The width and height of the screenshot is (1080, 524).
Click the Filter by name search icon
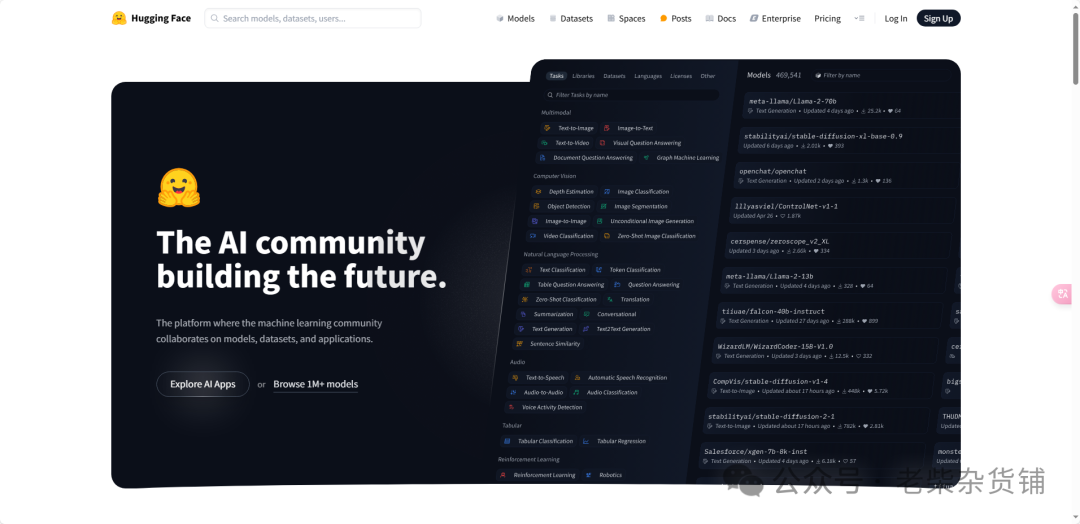(818, 76)
